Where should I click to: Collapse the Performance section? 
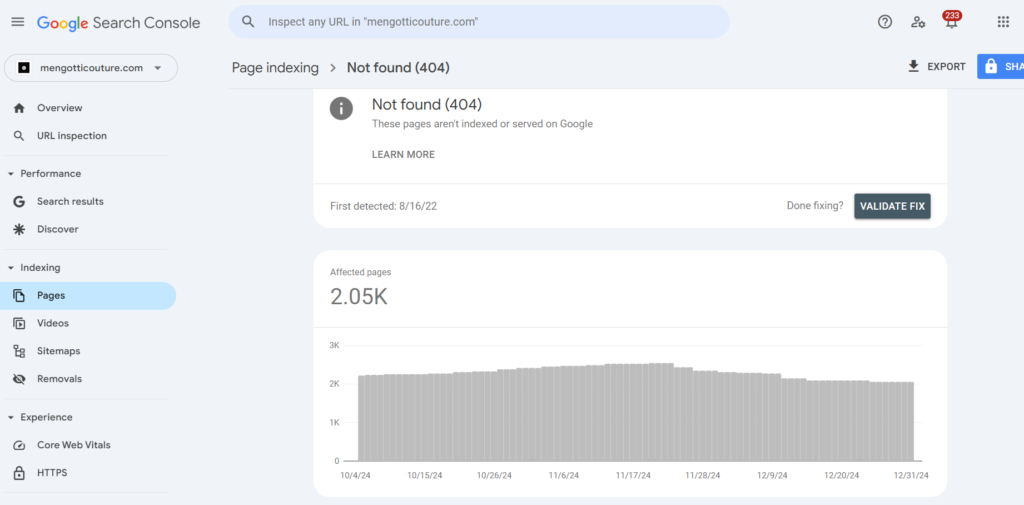[x=10, y=174]
